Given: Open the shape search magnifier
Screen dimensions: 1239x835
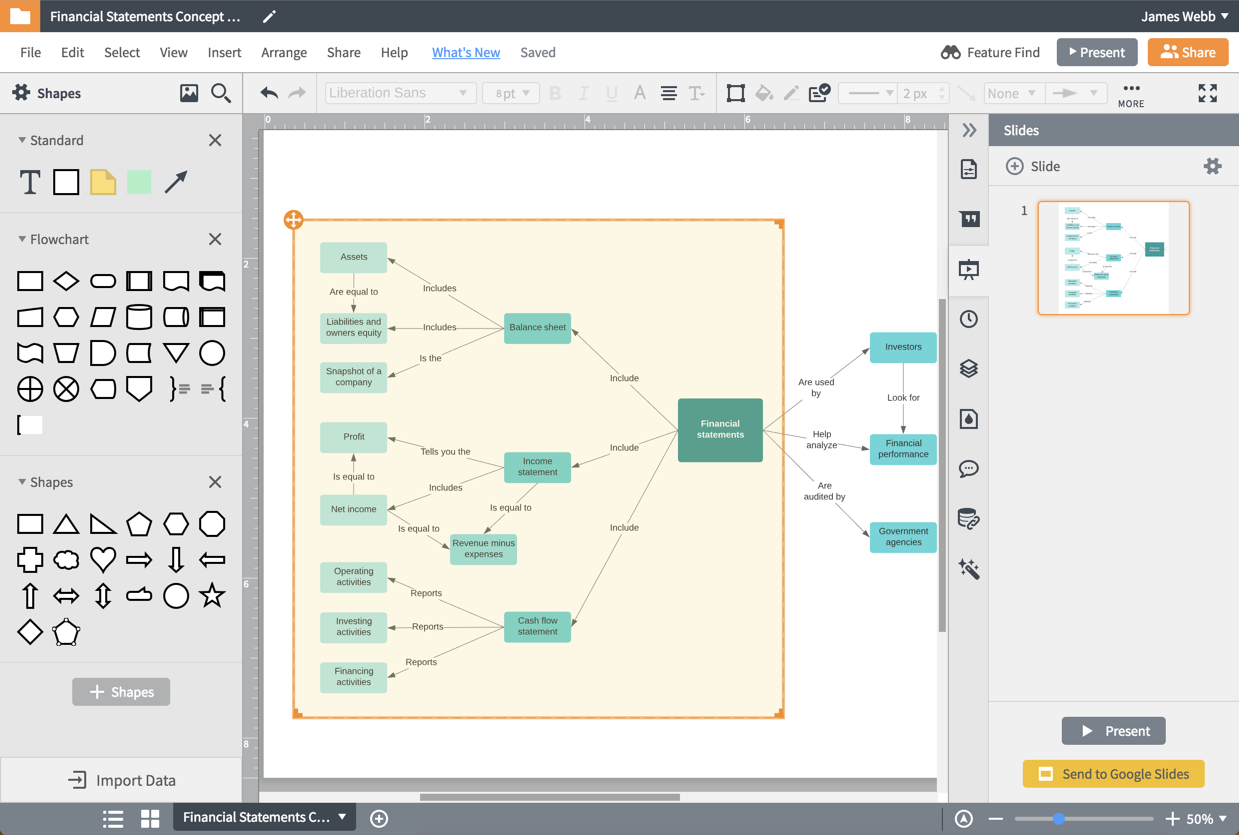Looking at the screenshot, I should [x=221, y=93].
